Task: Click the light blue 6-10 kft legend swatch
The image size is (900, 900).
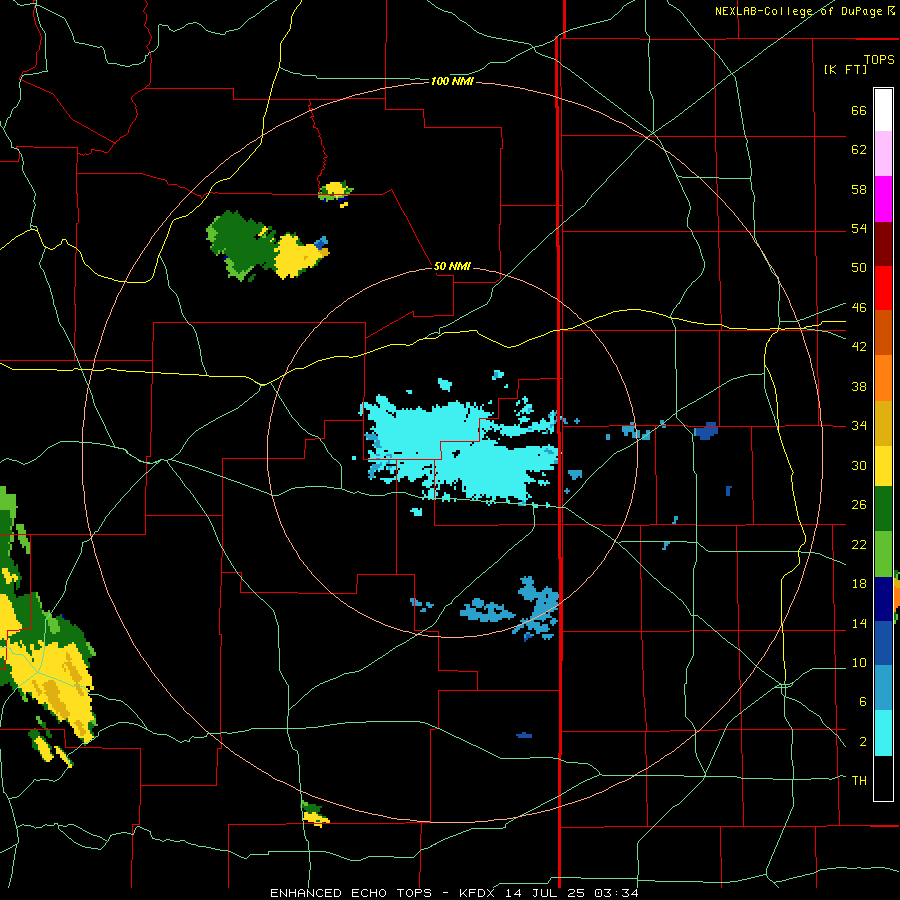Action: pos(883,688)
